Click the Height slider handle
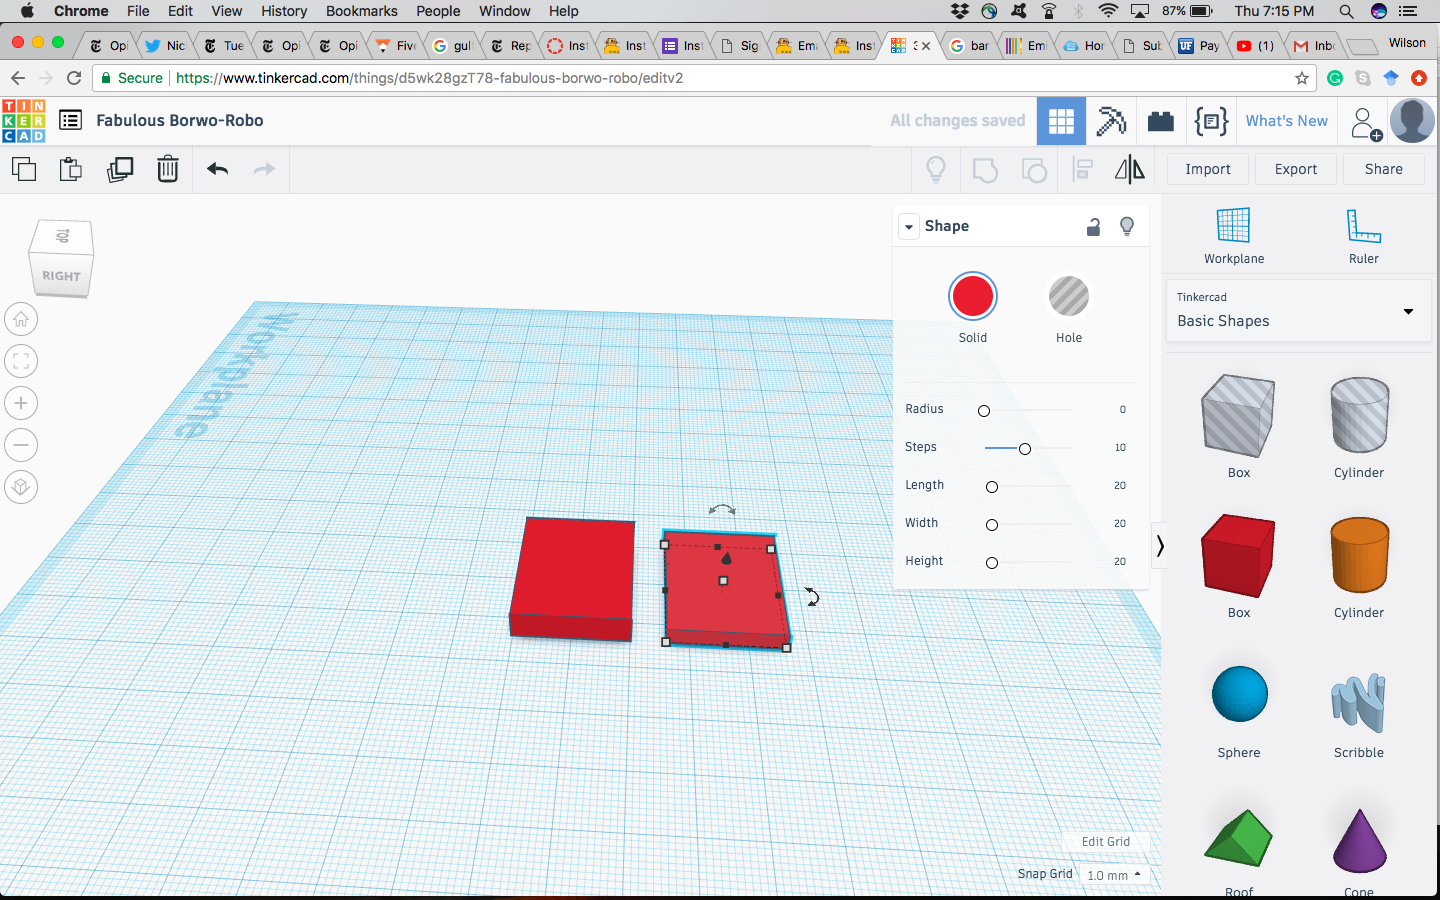This screenshot has height=900, width=1440. click(992, 563)
